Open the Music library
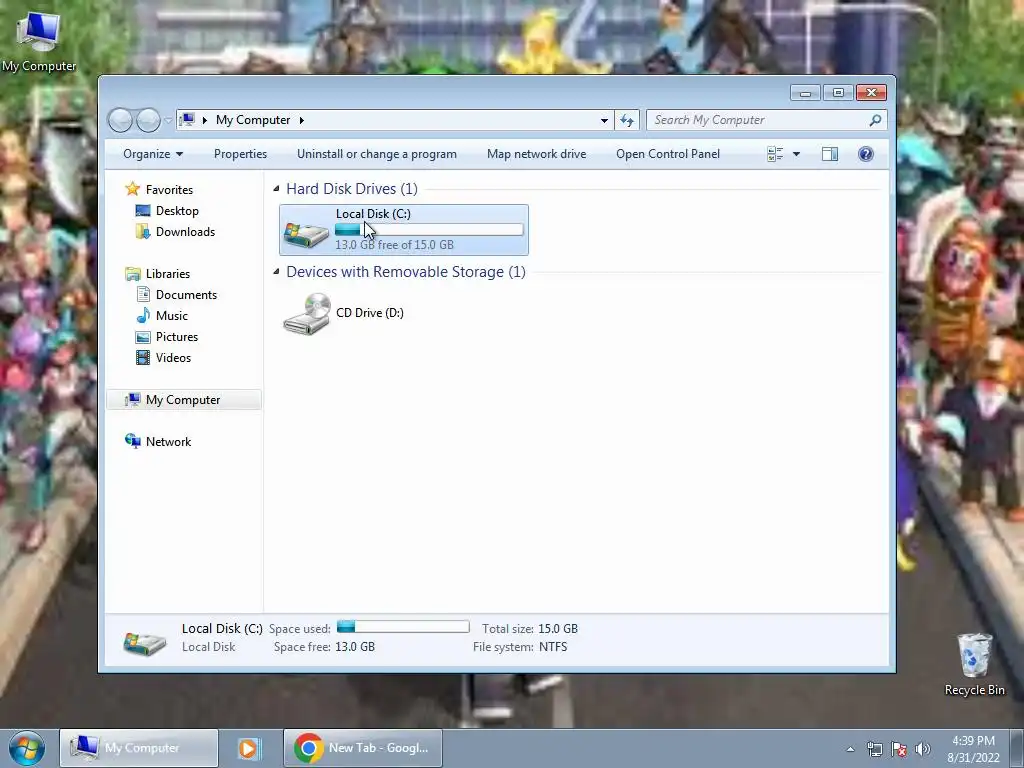This screenshot has height=768, width=1024. click(172, 316)
